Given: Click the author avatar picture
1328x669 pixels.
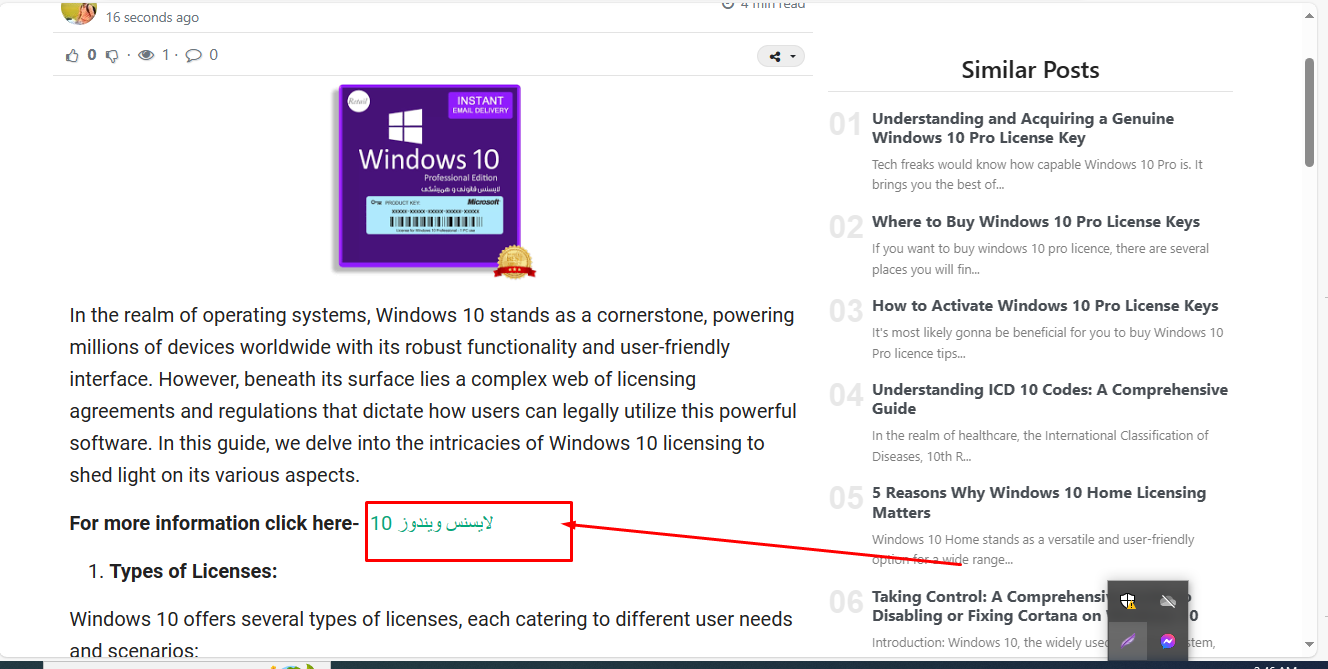Looking at the screenshot, I should (79, 11).
